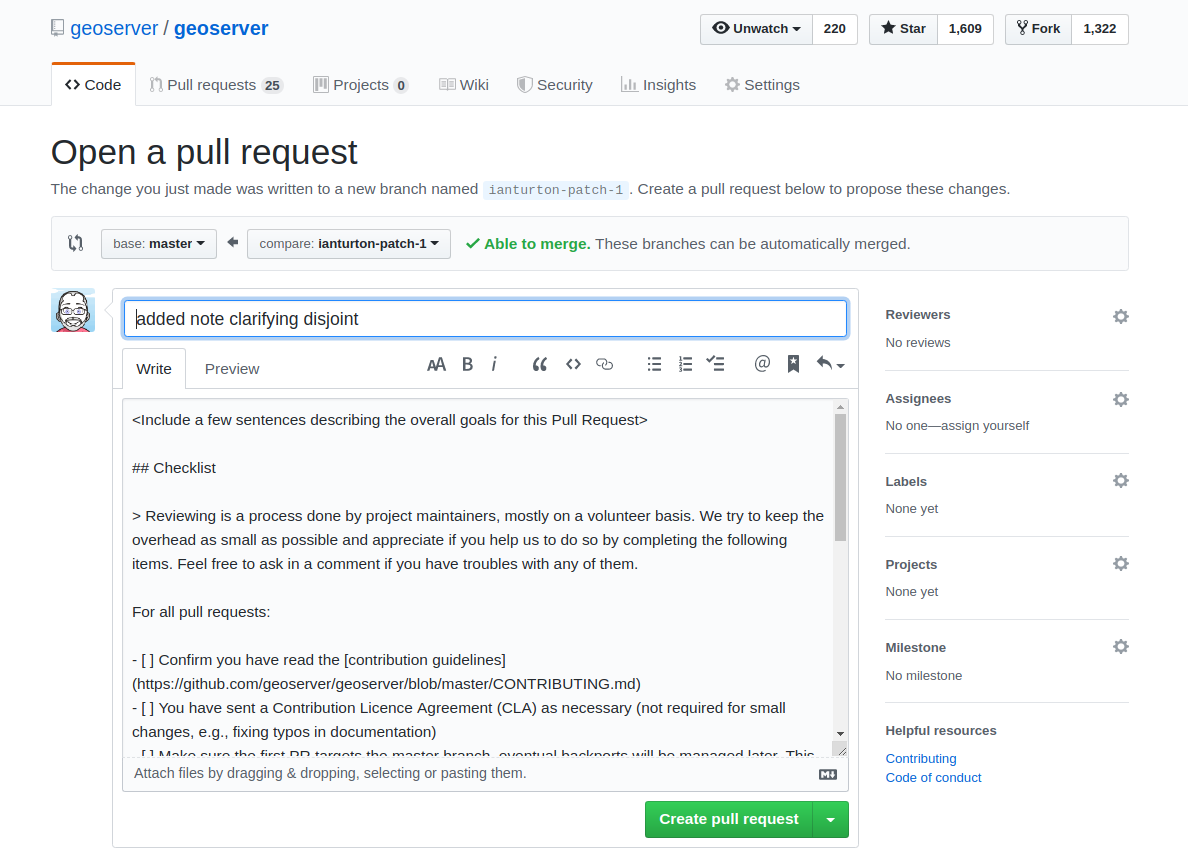Click the assign yourself link

984,426
